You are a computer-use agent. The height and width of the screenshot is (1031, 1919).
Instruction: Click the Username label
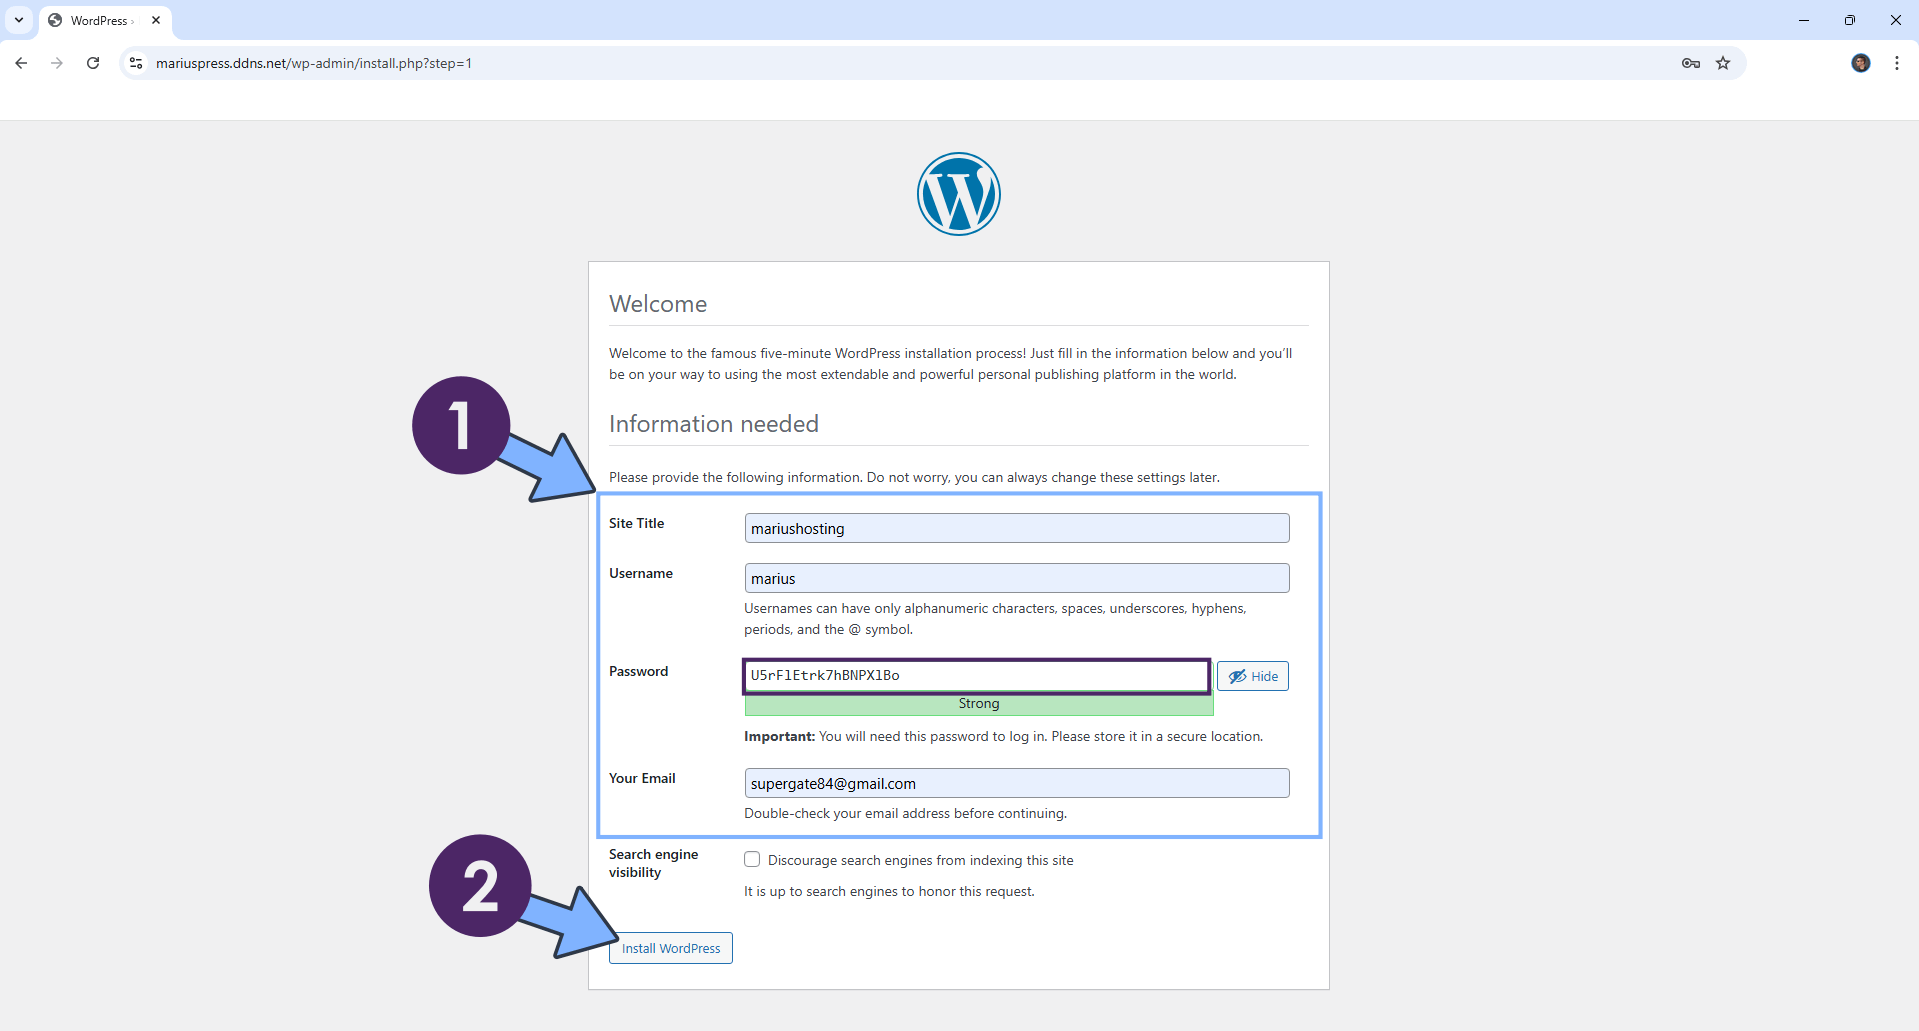641,573
